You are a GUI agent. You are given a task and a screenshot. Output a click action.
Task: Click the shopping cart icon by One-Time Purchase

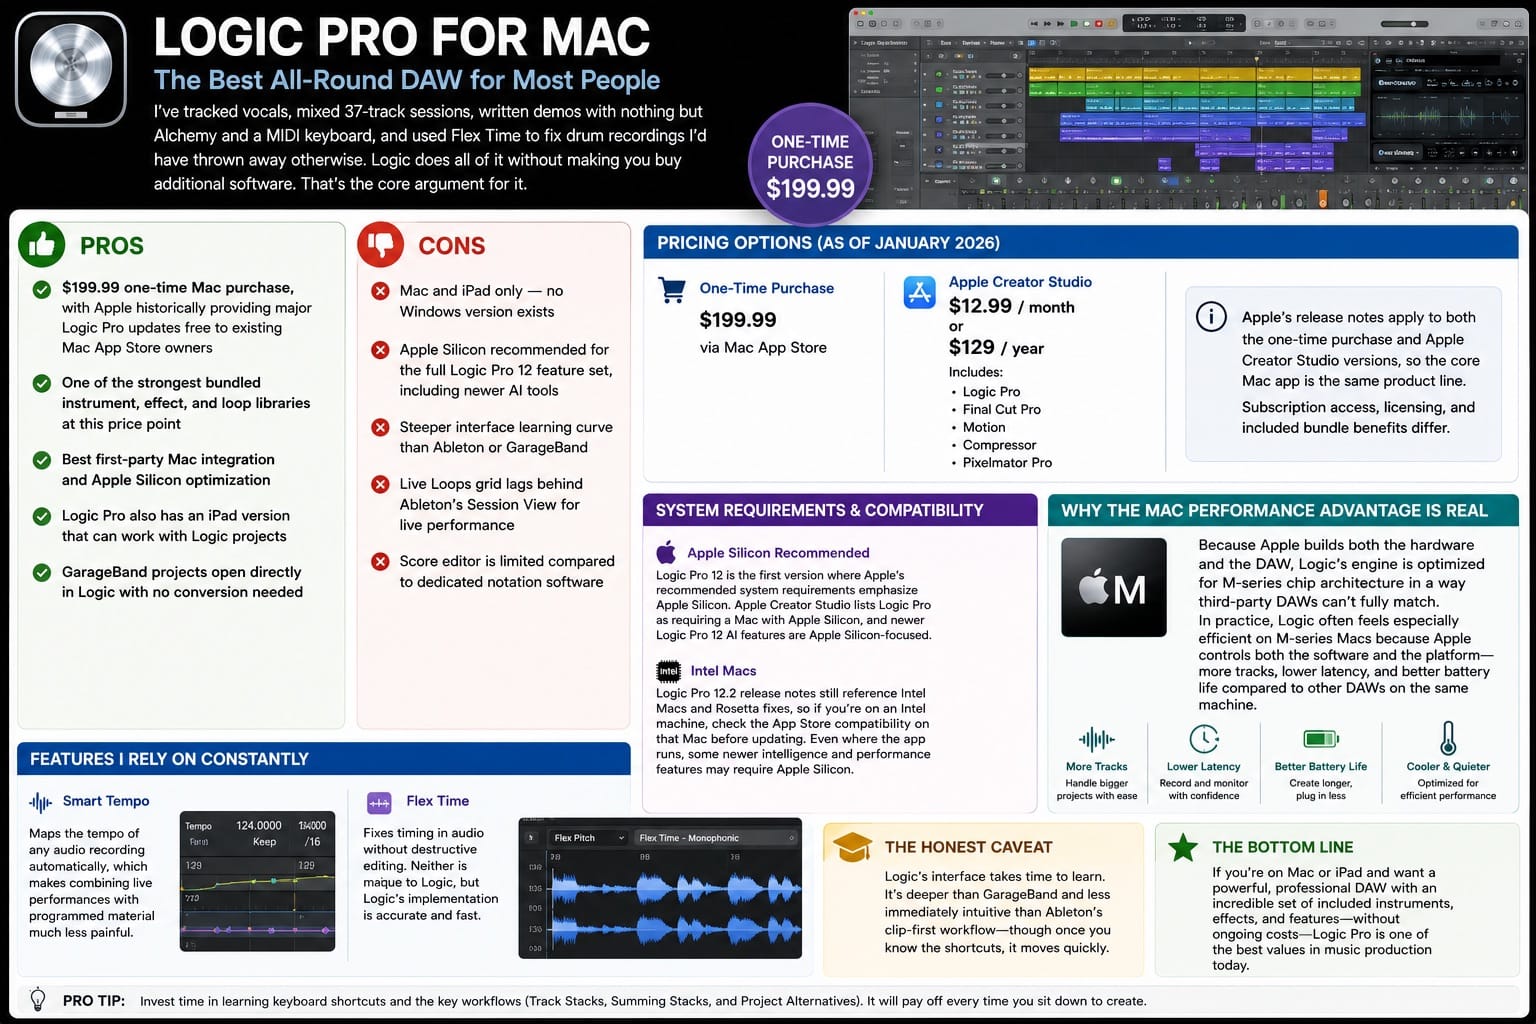pos(672,290)
